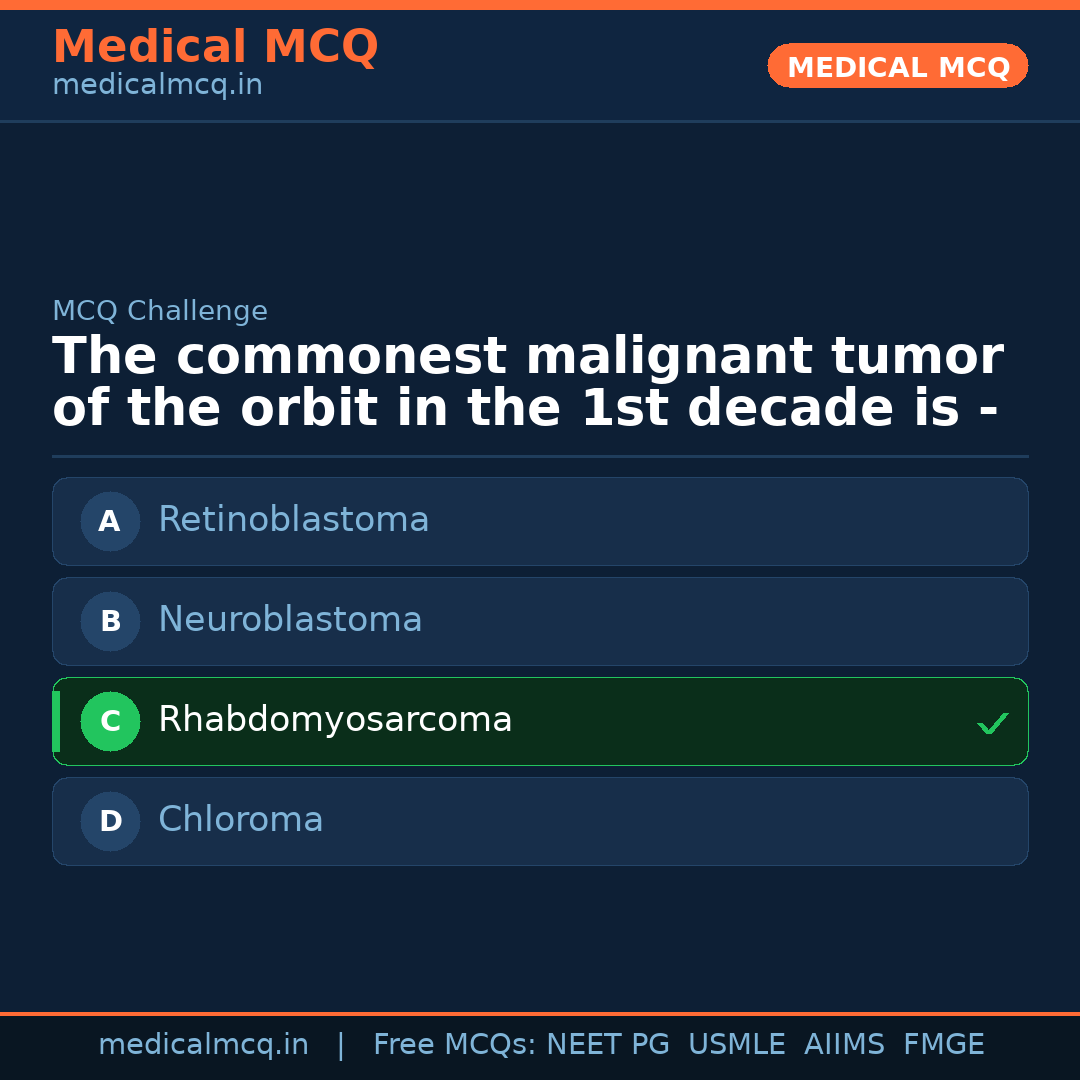Image resolution: width=1080 pixels, height=1080 pixels.
Task: Open medicalmcq.in link under header title
Action: point(157,86)
